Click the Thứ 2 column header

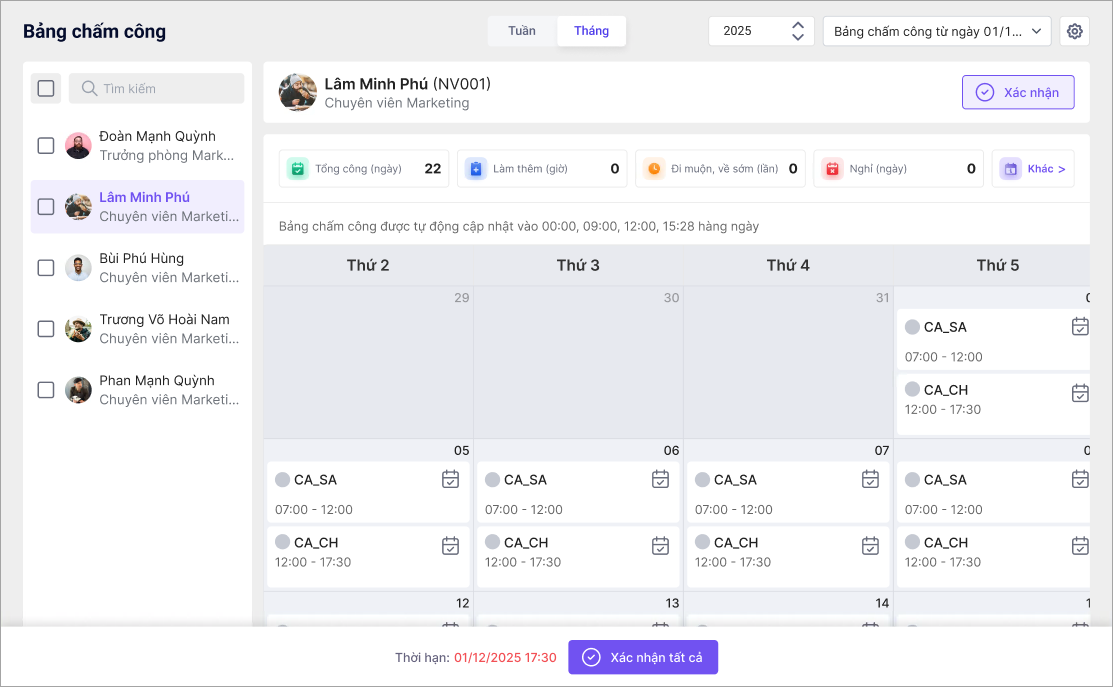(x=368, y=265)
